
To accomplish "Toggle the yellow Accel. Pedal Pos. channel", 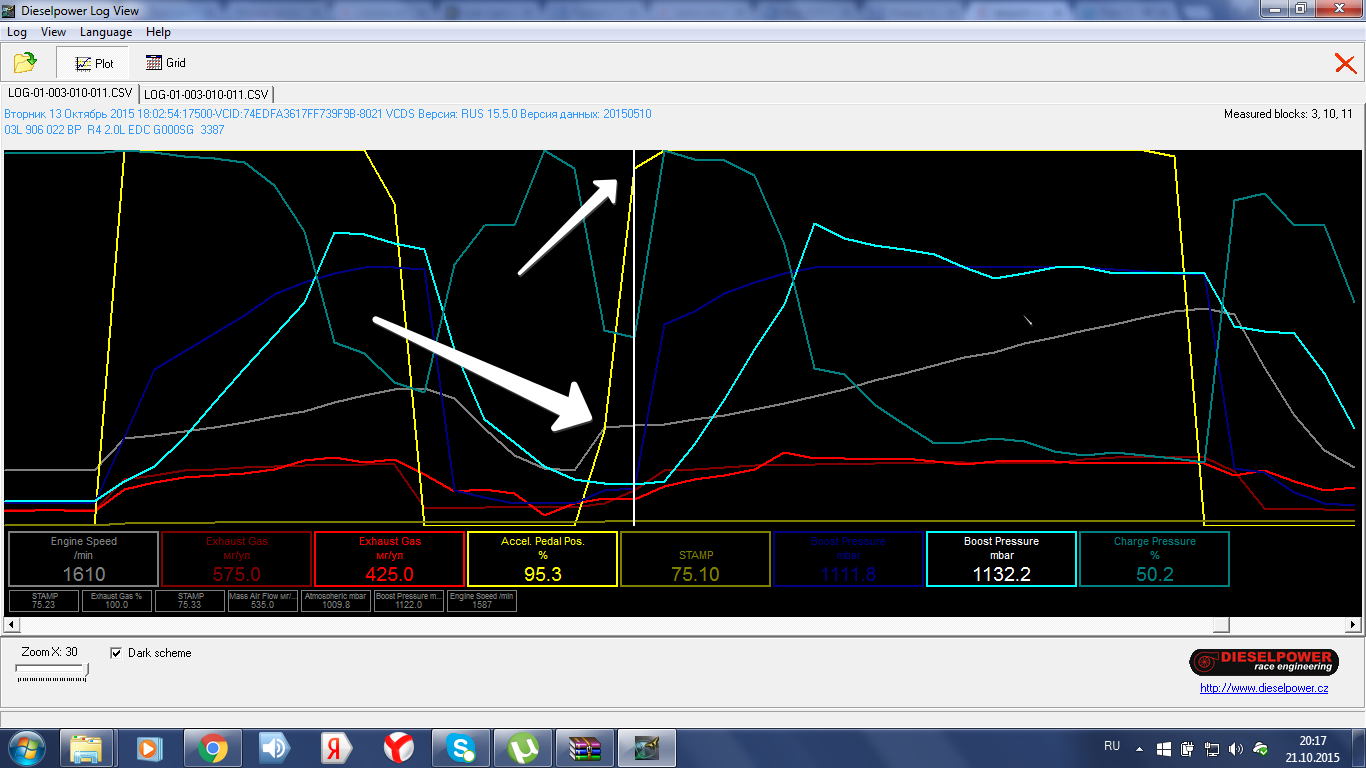I will (x=542, y=558).
